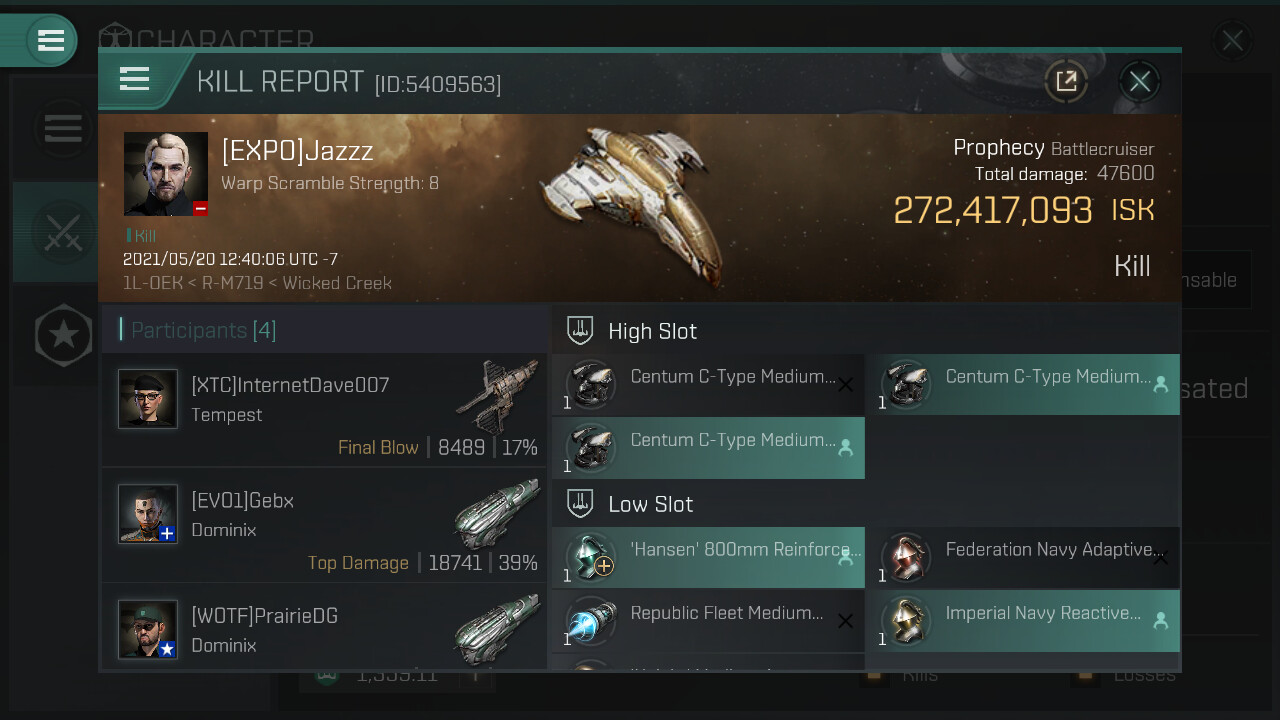
Task: Select PrairieDG participant portrait
Action: pos(148,629)
